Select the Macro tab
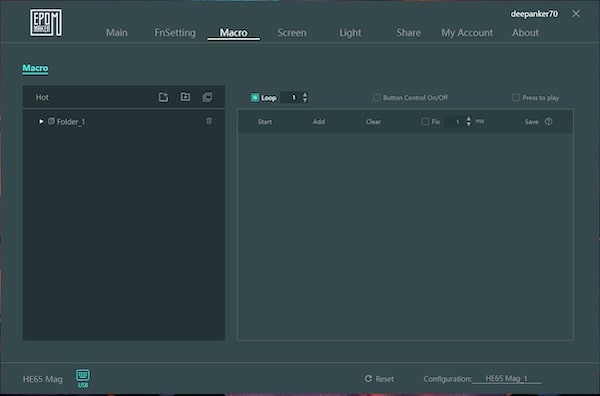600x396 pixels. (233, 33)
